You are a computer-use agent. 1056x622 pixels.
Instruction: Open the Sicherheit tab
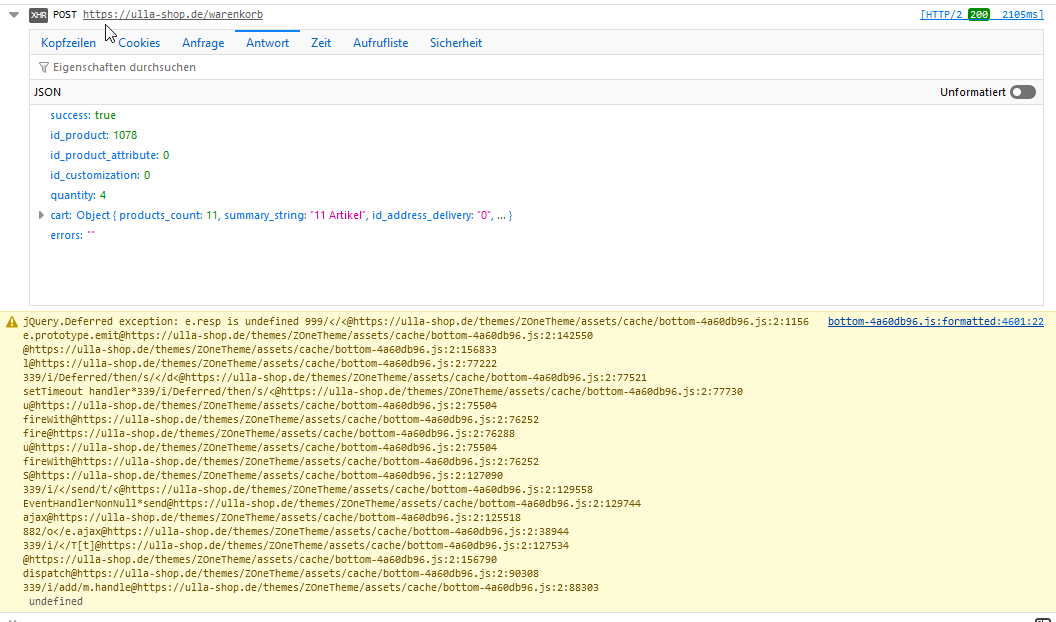click(456, 43)
